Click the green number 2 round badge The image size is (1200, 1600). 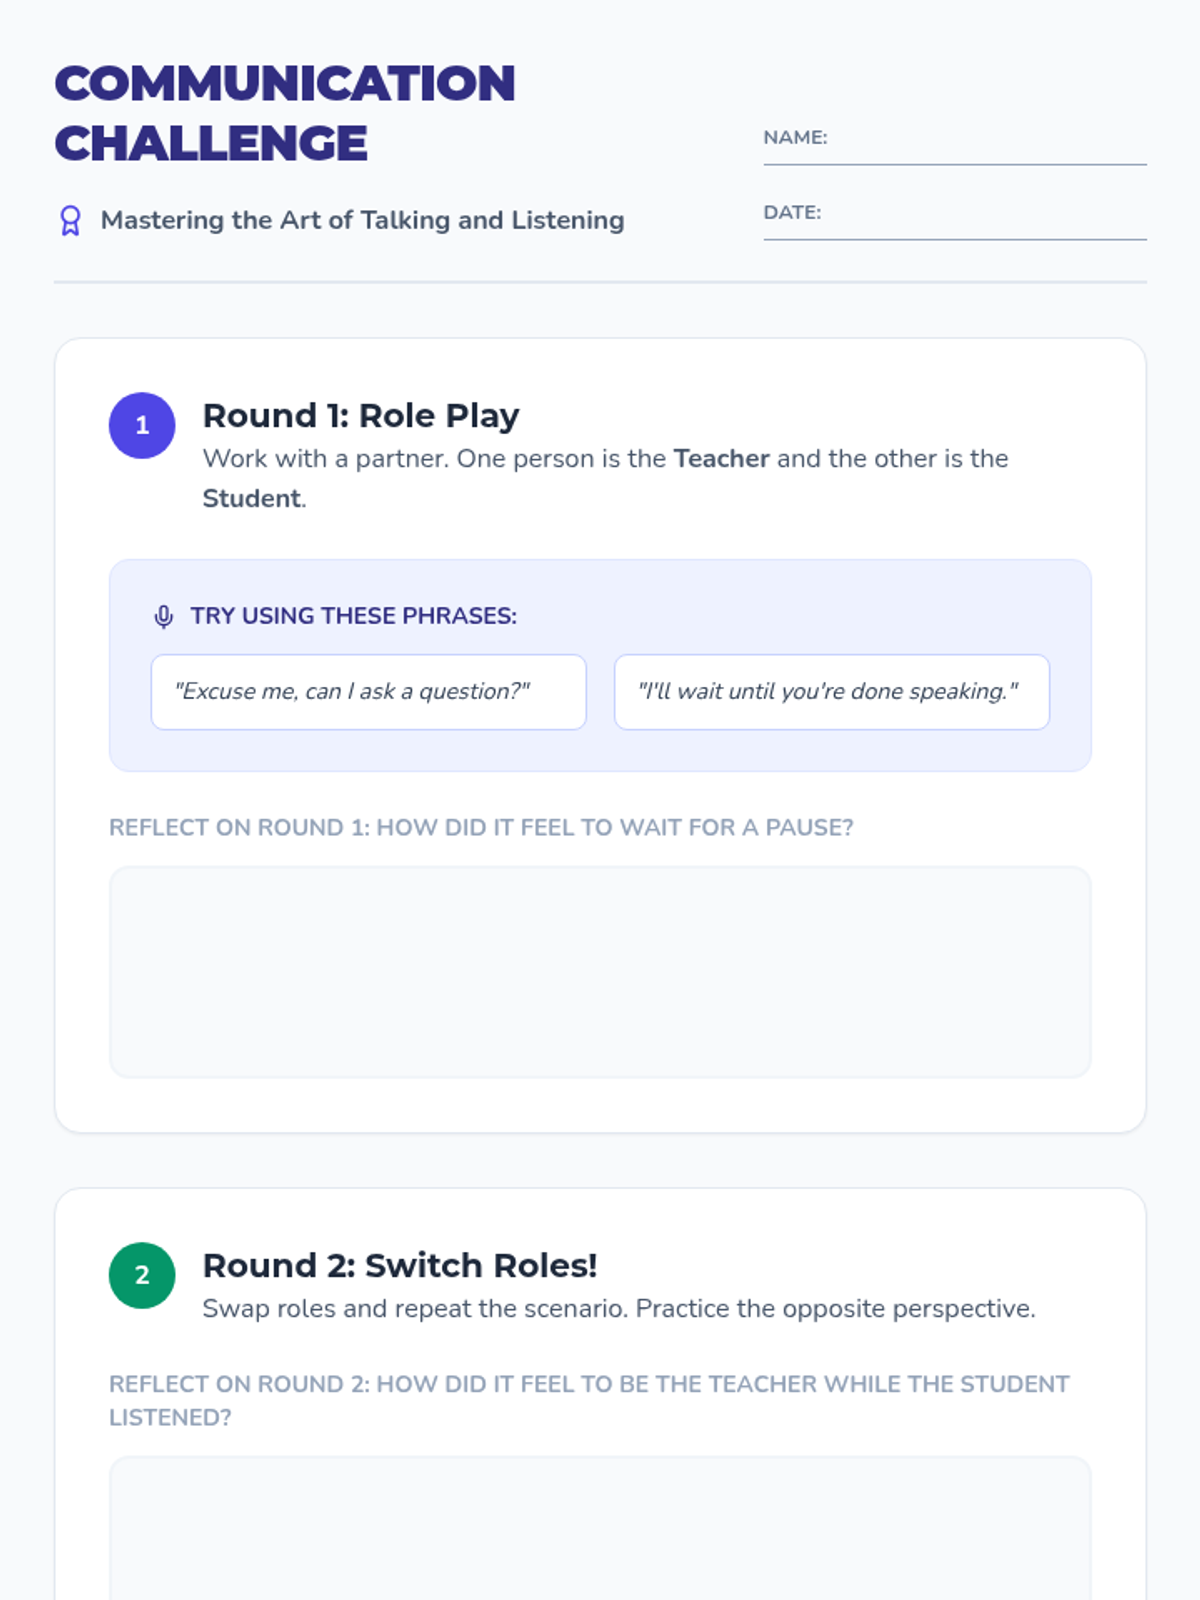(x=142, y=1275)
